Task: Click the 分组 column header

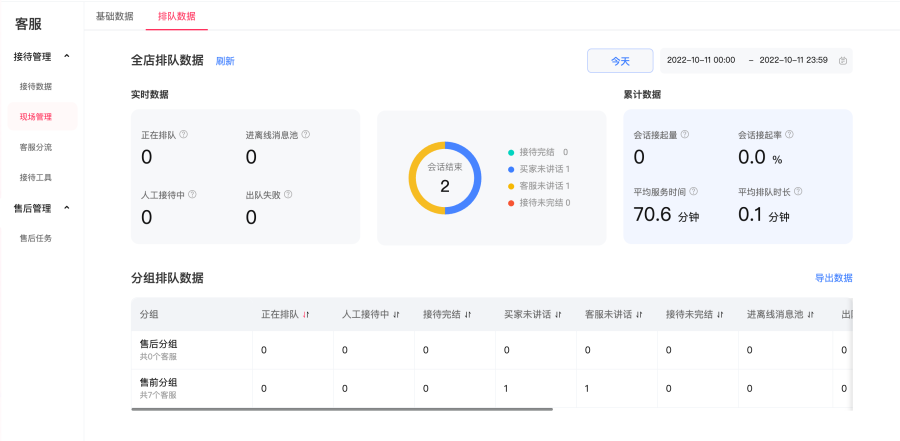Action: (x=149, y=315)
